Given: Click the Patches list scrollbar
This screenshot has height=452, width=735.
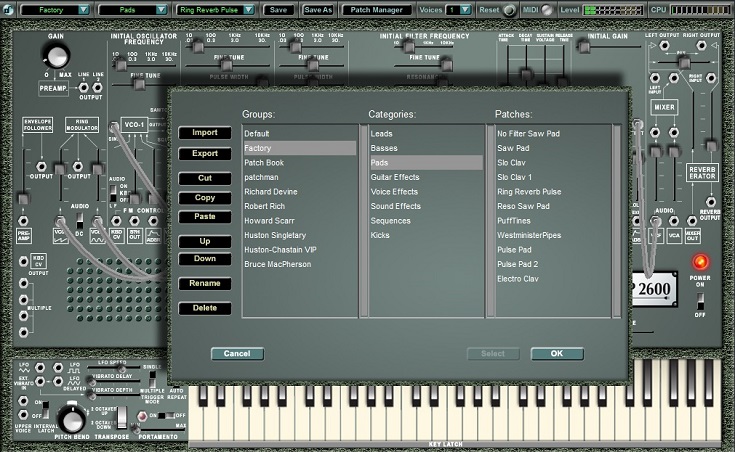Looking at the screenshot, I should point(617,221).
